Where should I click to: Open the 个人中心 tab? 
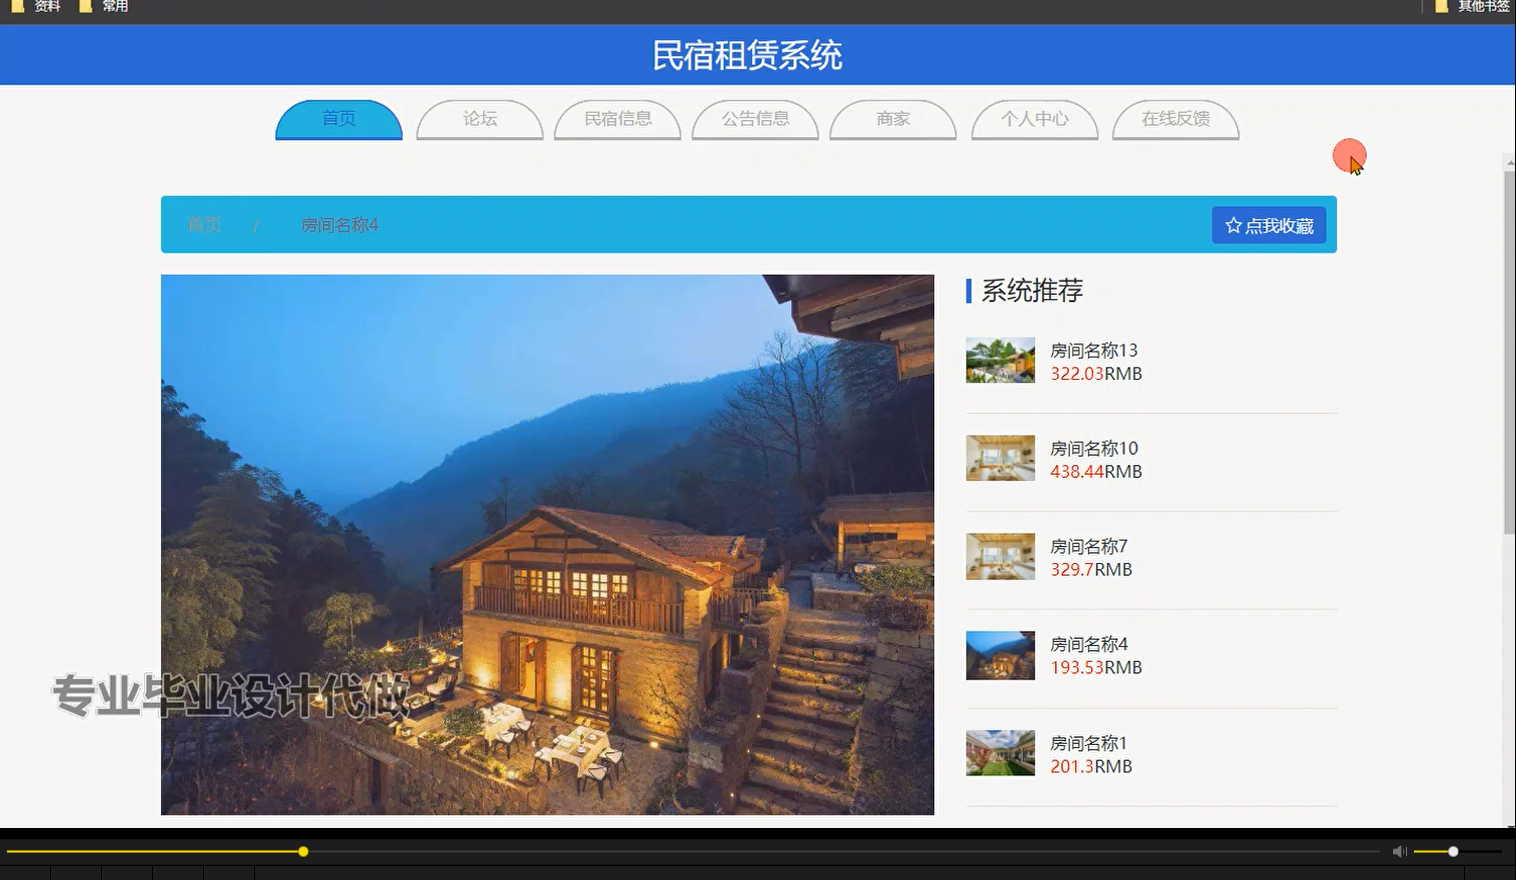pos(1034,118)
